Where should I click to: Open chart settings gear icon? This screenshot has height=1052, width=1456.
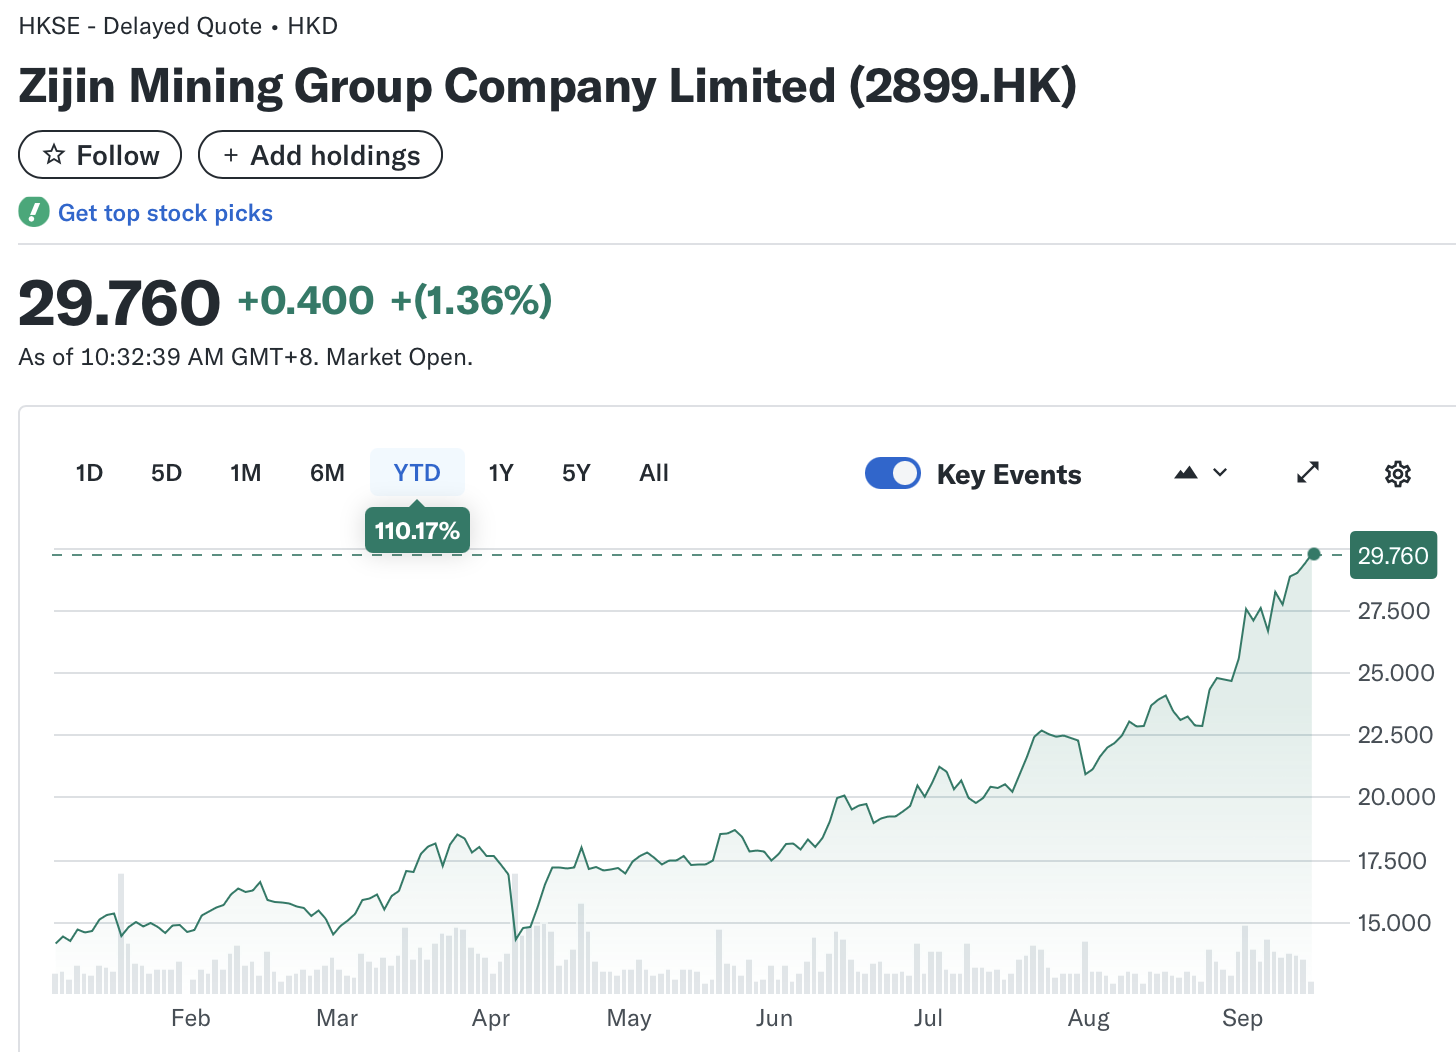1397,474
